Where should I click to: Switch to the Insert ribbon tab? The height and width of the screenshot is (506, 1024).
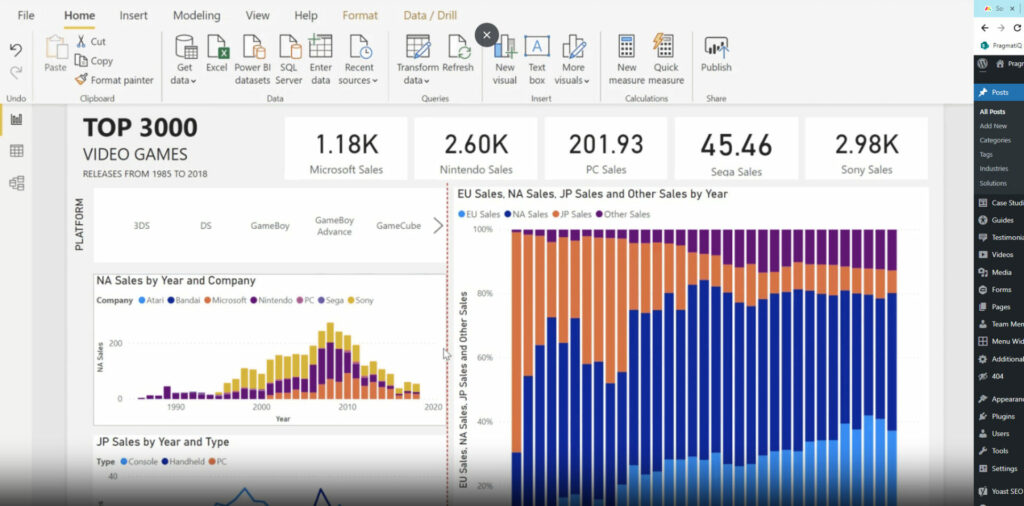click(133, 16)
